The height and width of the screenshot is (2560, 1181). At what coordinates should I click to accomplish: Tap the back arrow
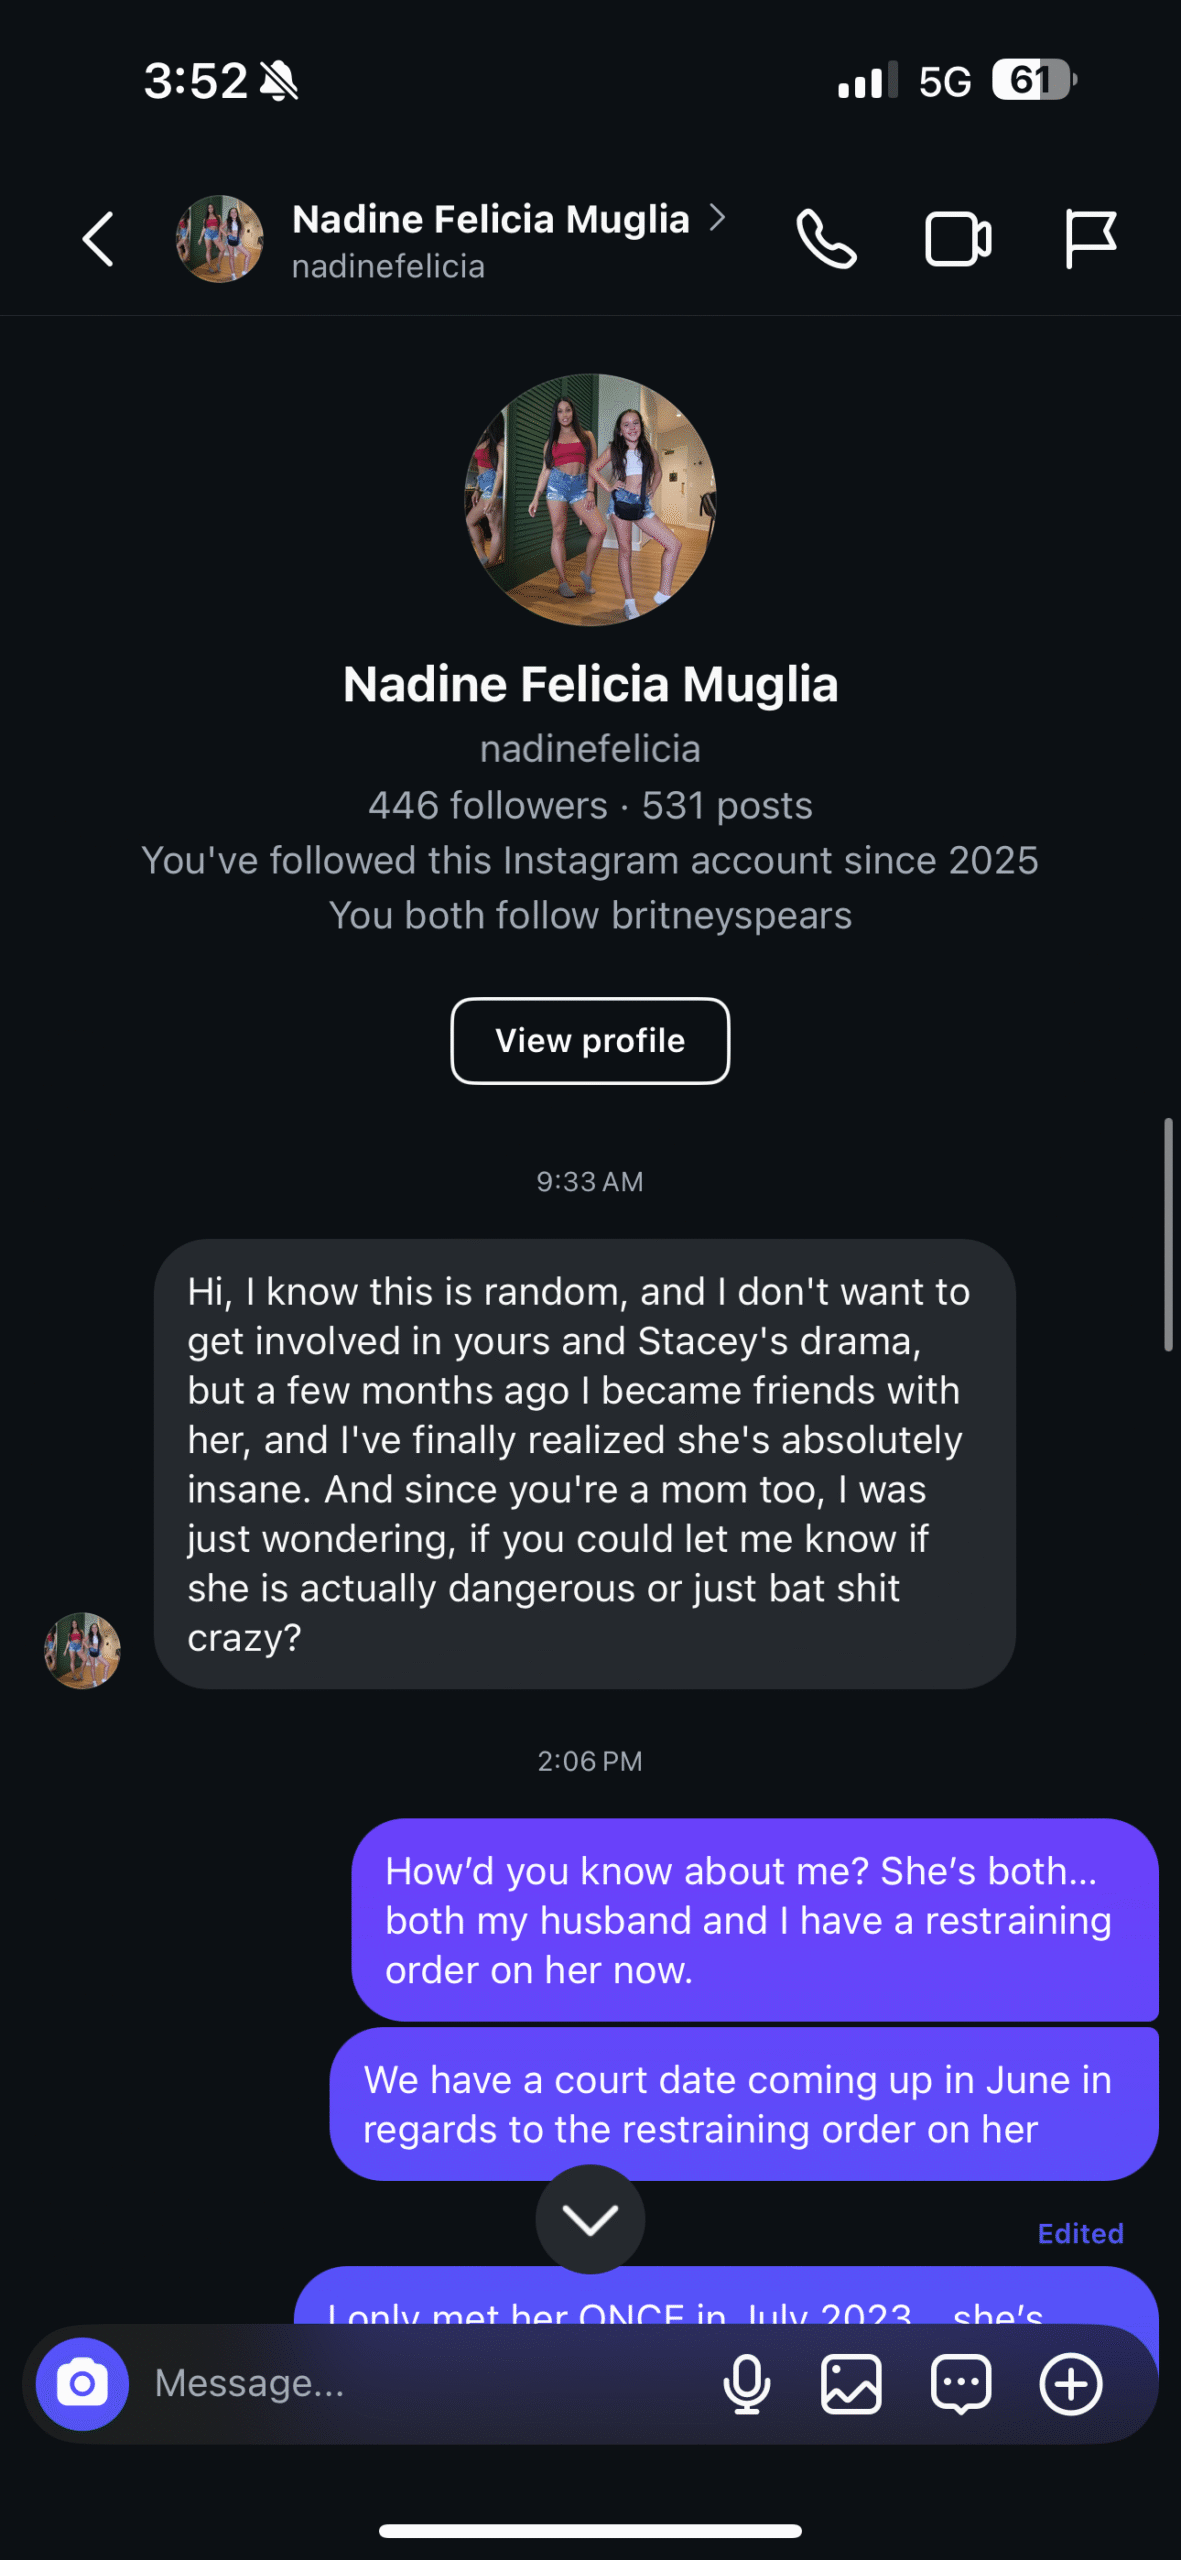click(x=98, y=239)
